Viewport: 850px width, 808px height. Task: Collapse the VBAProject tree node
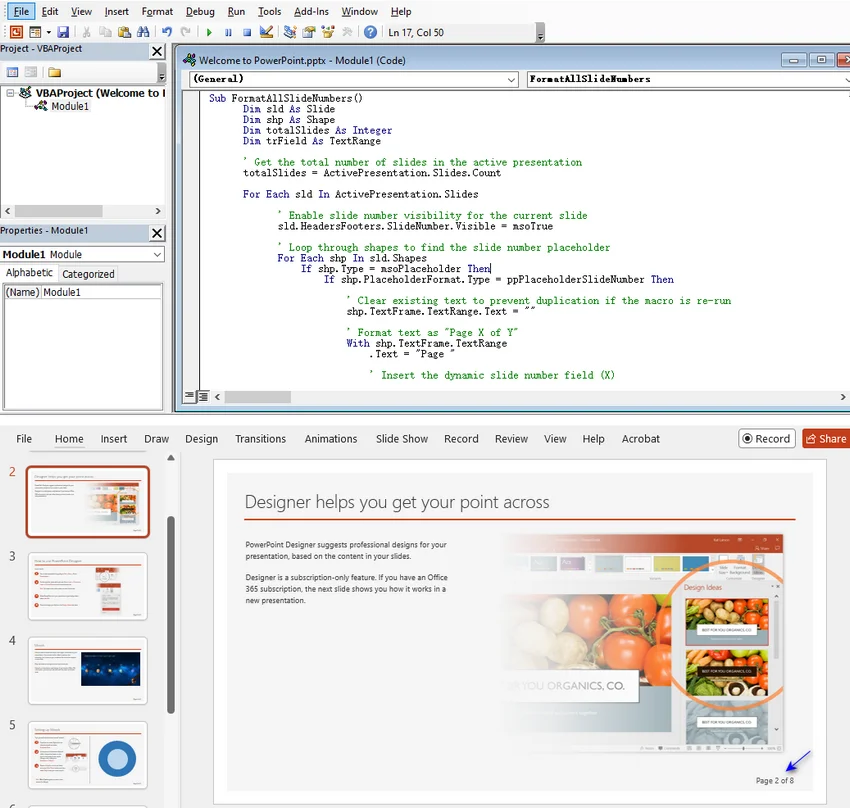click(10, 93)
